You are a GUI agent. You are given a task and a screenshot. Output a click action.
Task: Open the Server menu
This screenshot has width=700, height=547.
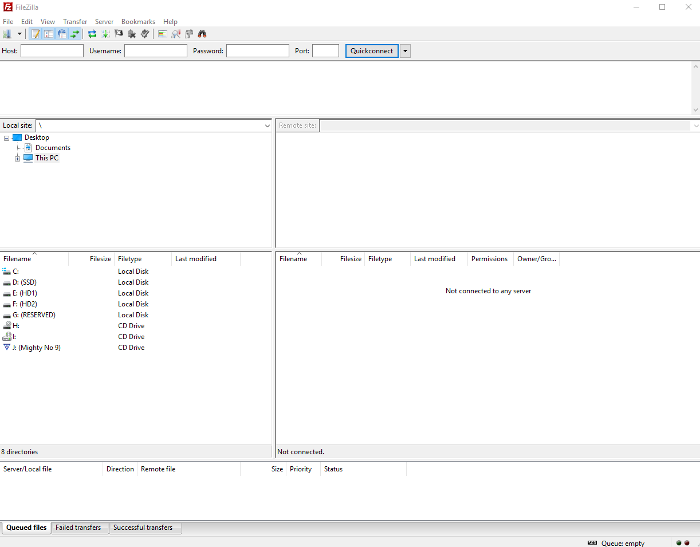104,21
